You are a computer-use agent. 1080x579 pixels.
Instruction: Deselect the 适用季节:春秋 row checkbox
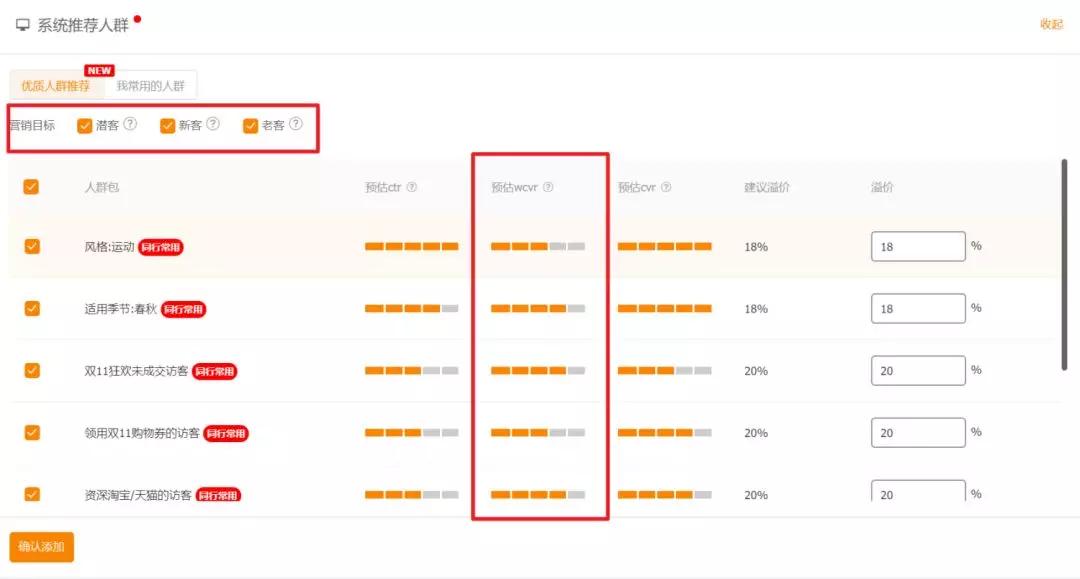(32, 308)
